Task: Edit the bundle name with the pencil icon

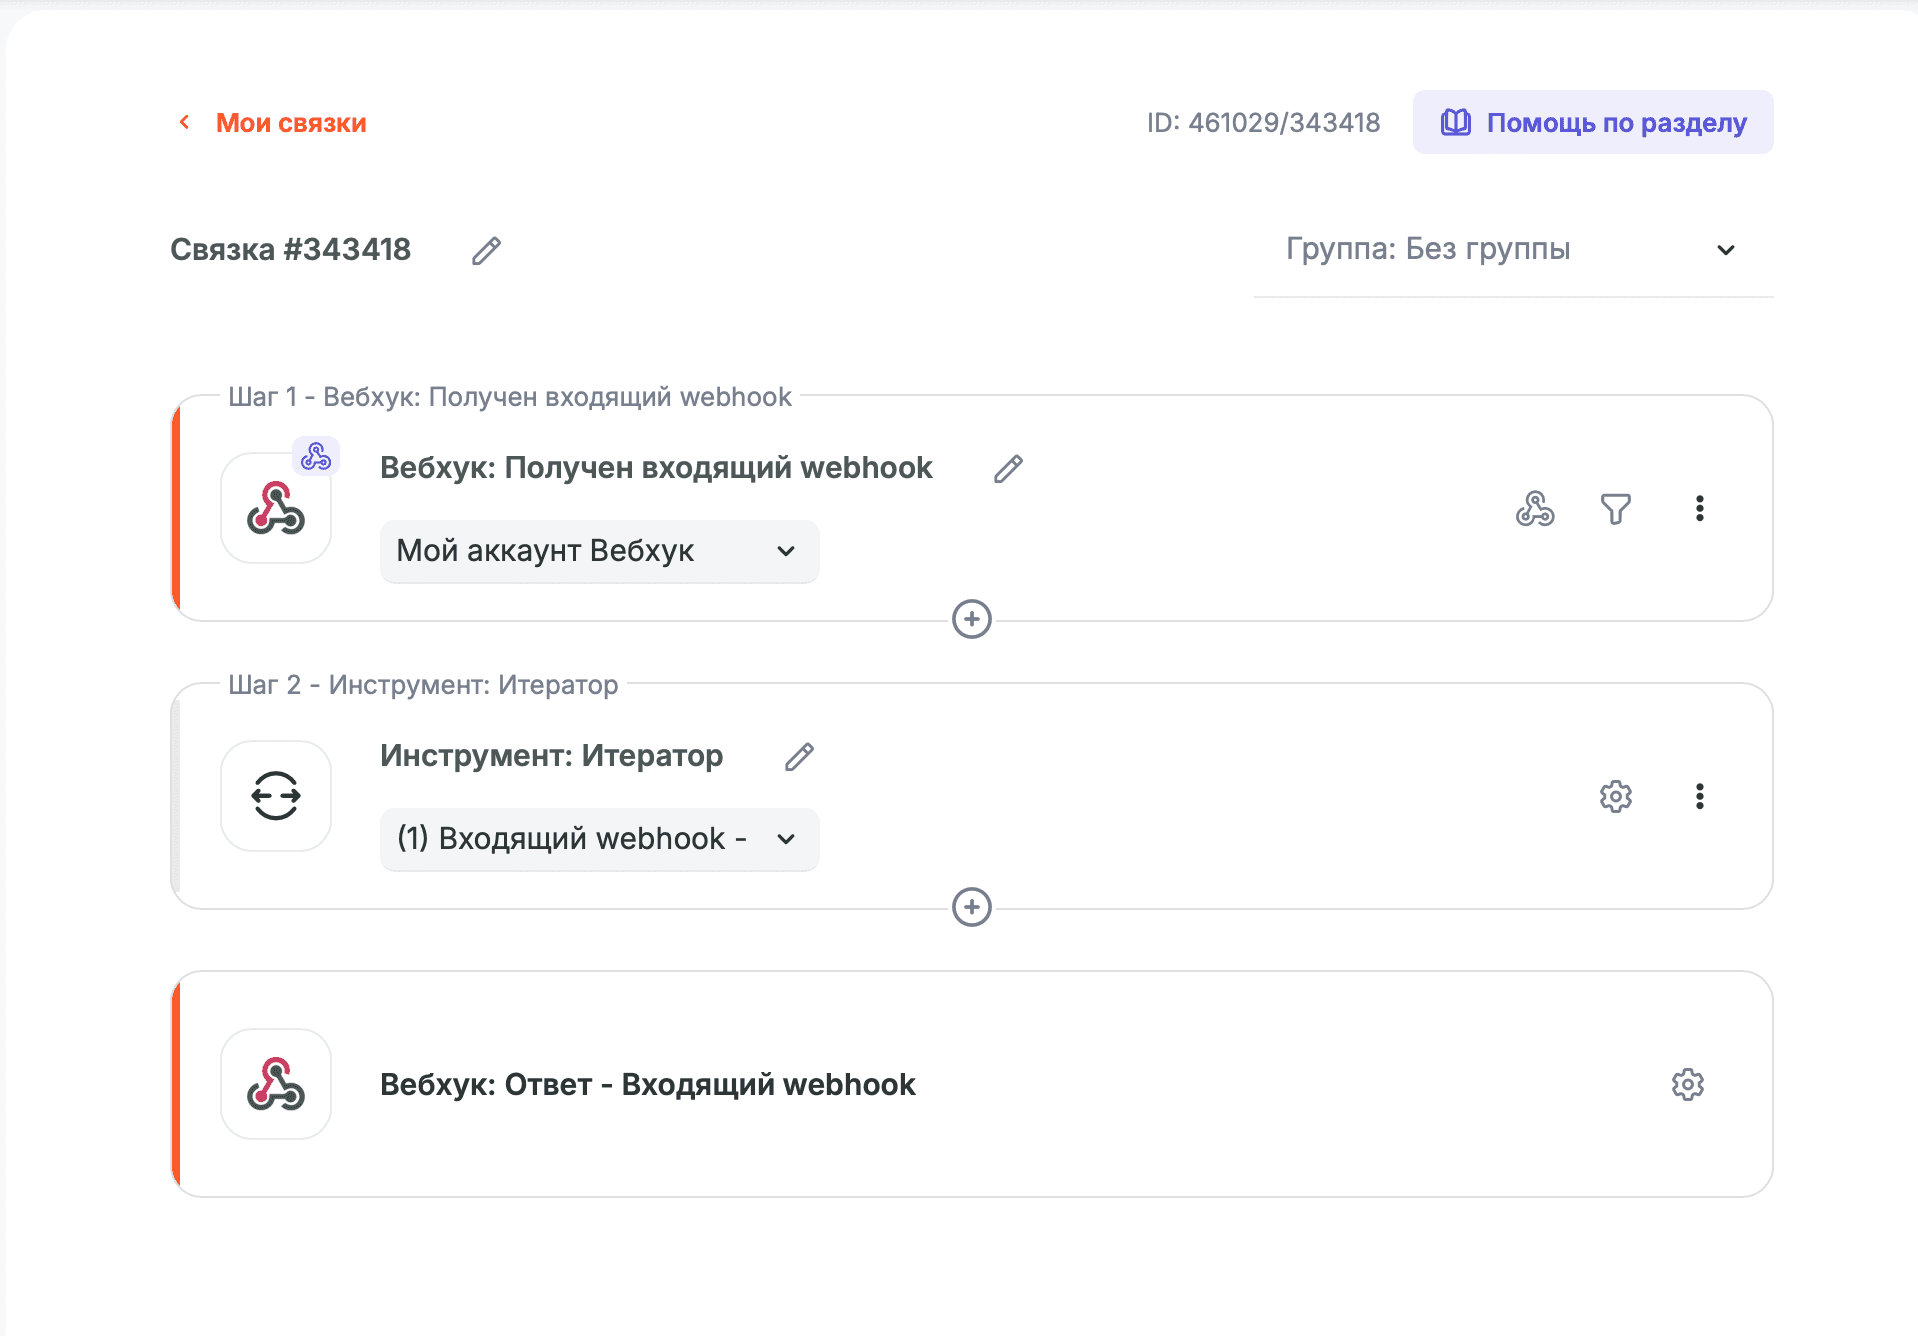Action: click(x=486, y=251)
